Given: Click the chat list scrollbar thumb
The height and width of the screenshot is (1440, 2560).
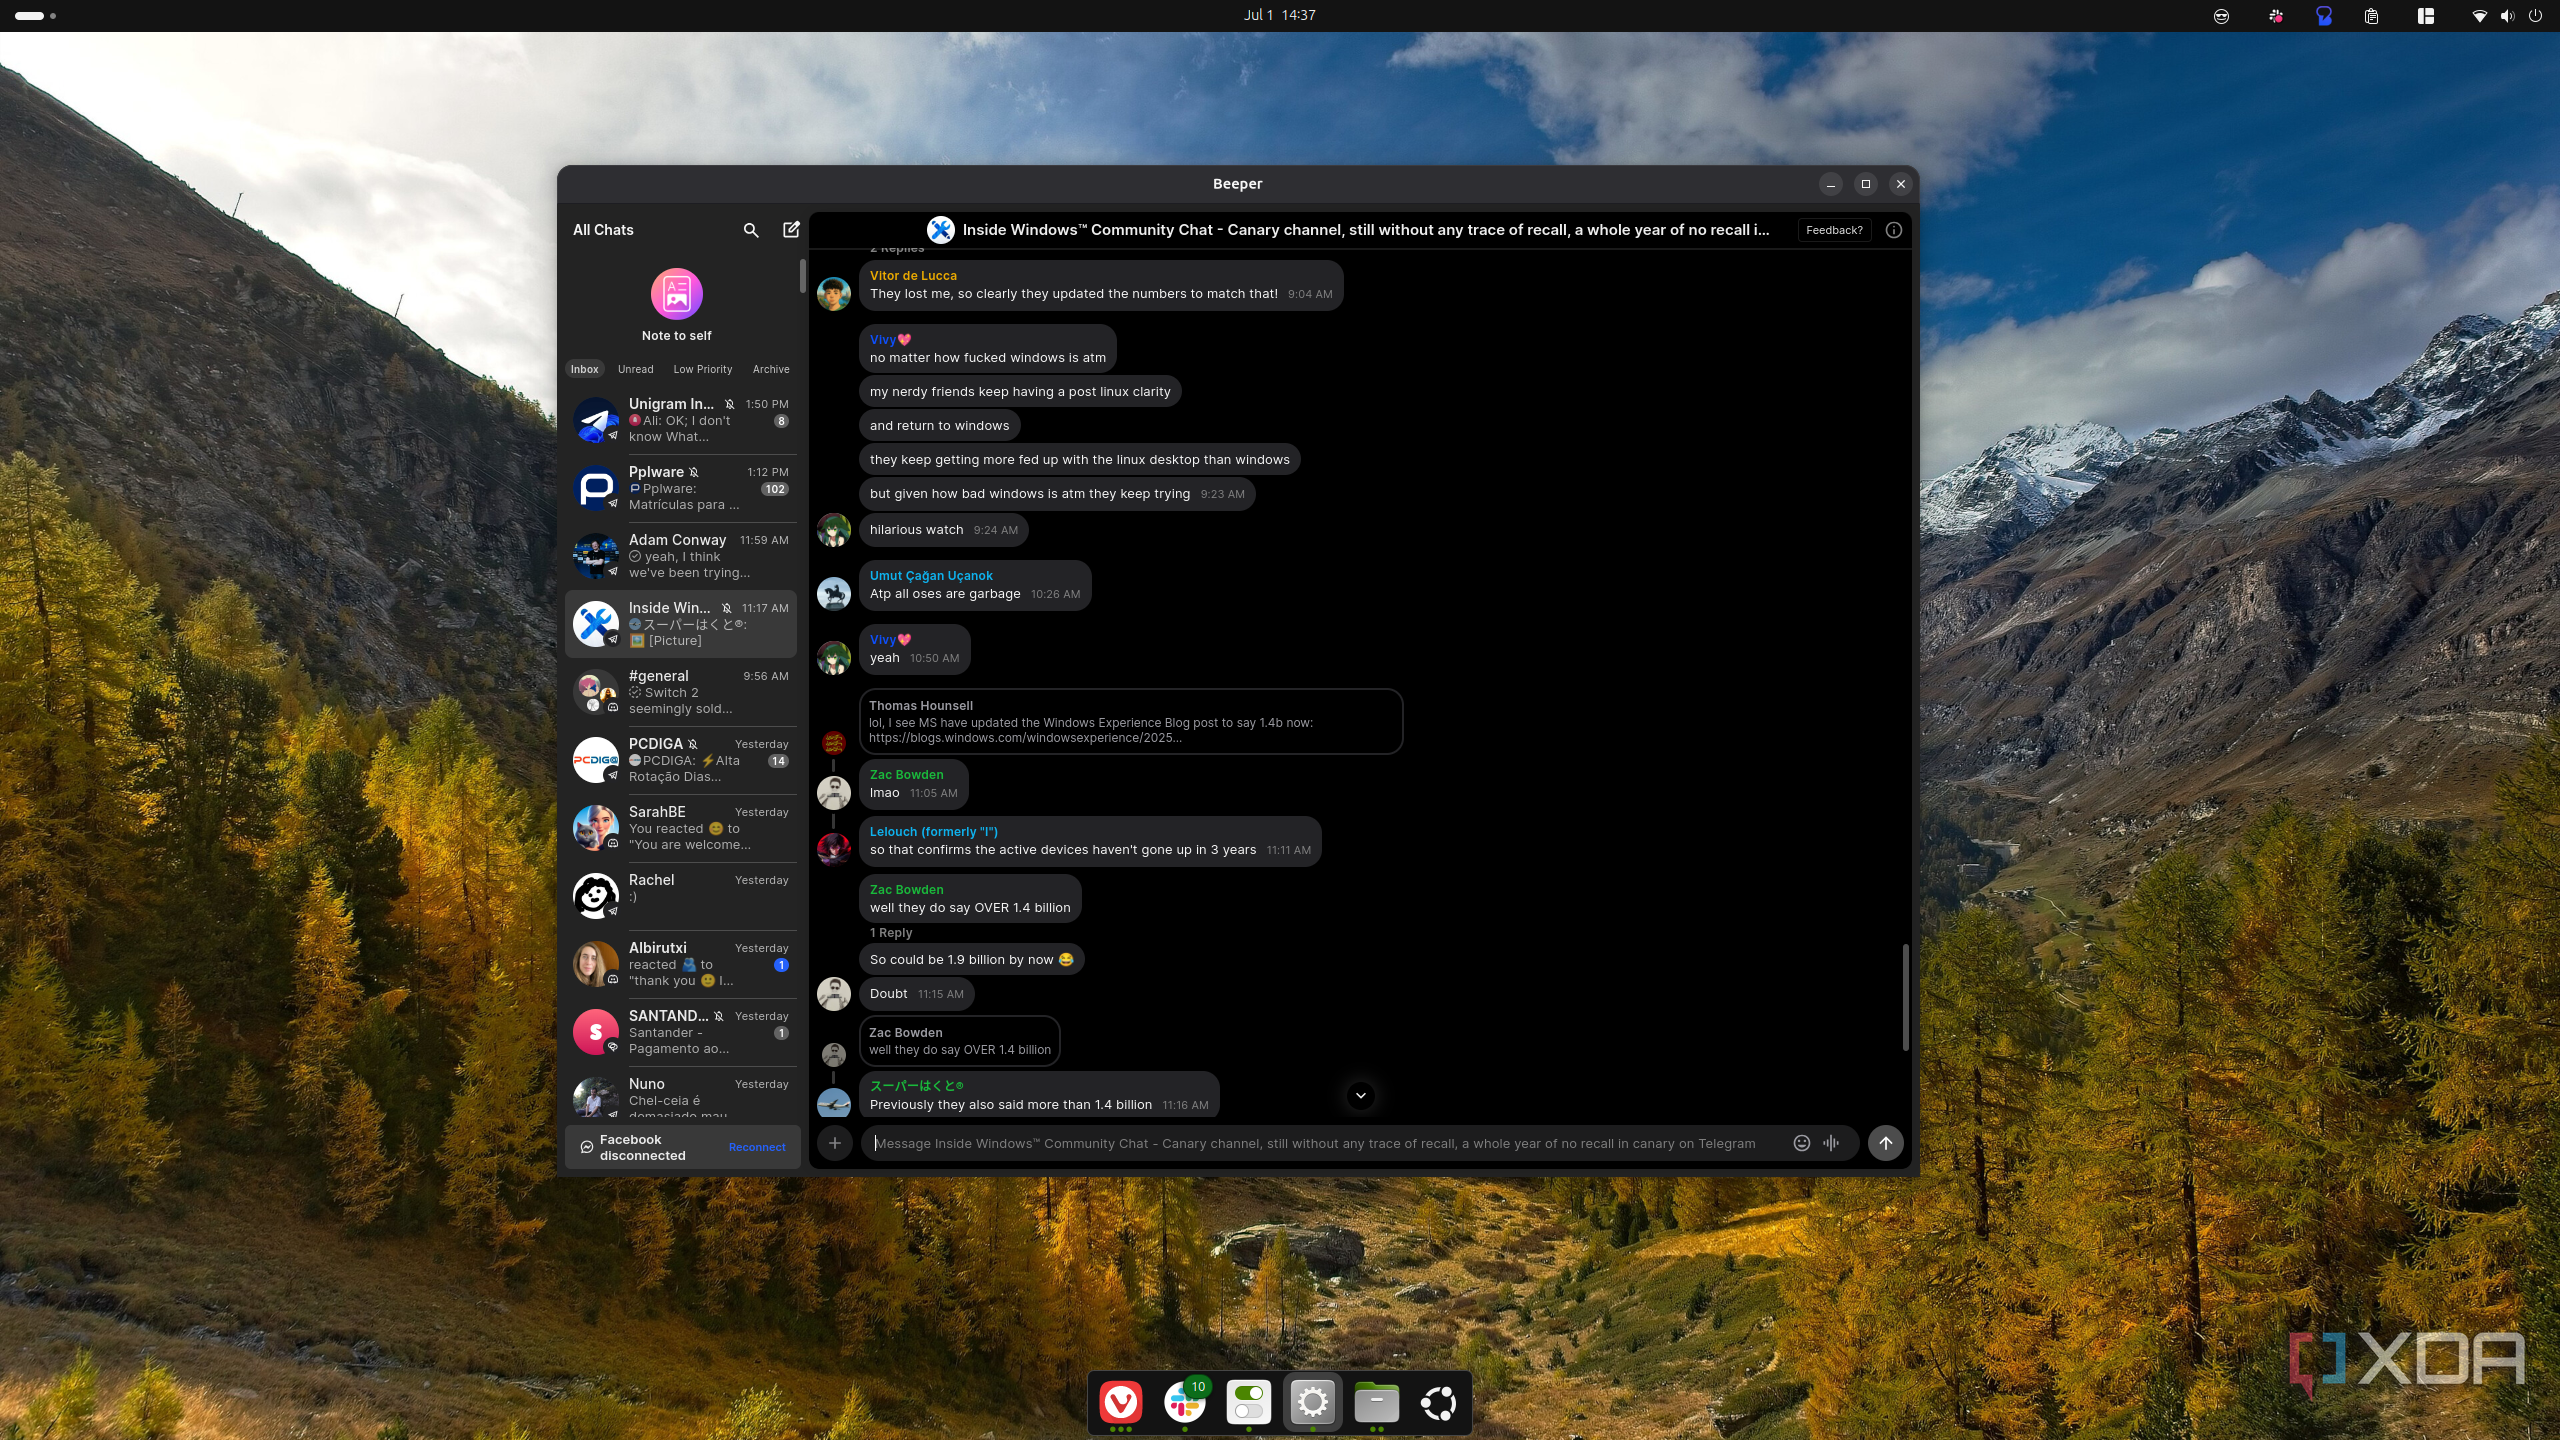Looking at the screenshot, I should (802, 276).
